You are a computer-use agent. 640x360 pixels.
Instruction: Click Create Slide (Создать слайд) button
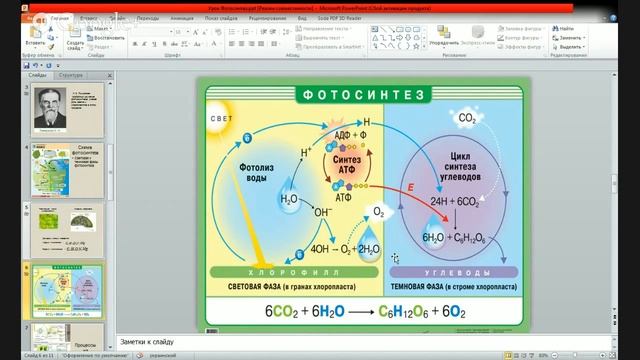pyautogui.click(x=75, y=38)
